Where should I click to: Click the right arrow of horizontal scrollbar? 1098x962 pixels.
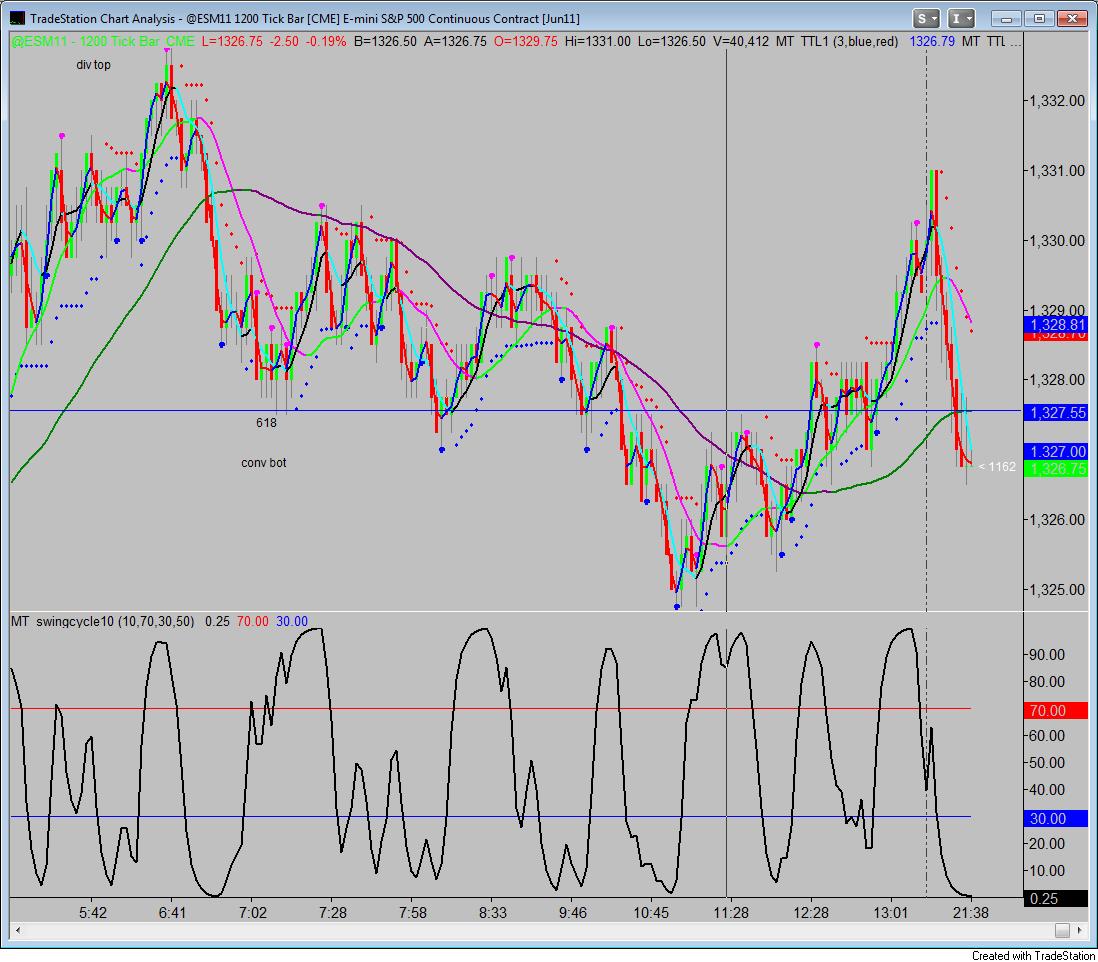pyautogui.click(x=1079, y=930)
